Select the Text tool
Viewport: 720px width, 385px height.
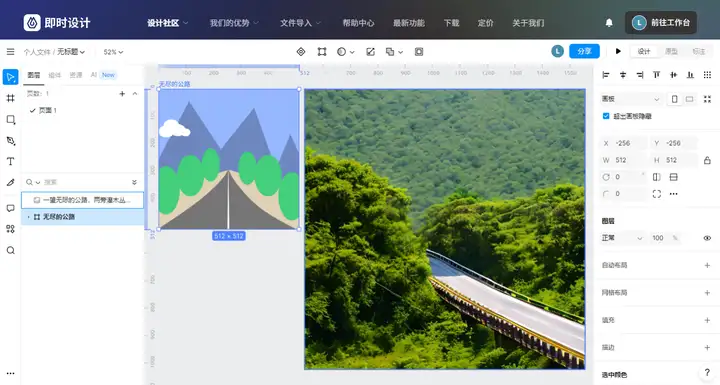(x=11, y=161)
